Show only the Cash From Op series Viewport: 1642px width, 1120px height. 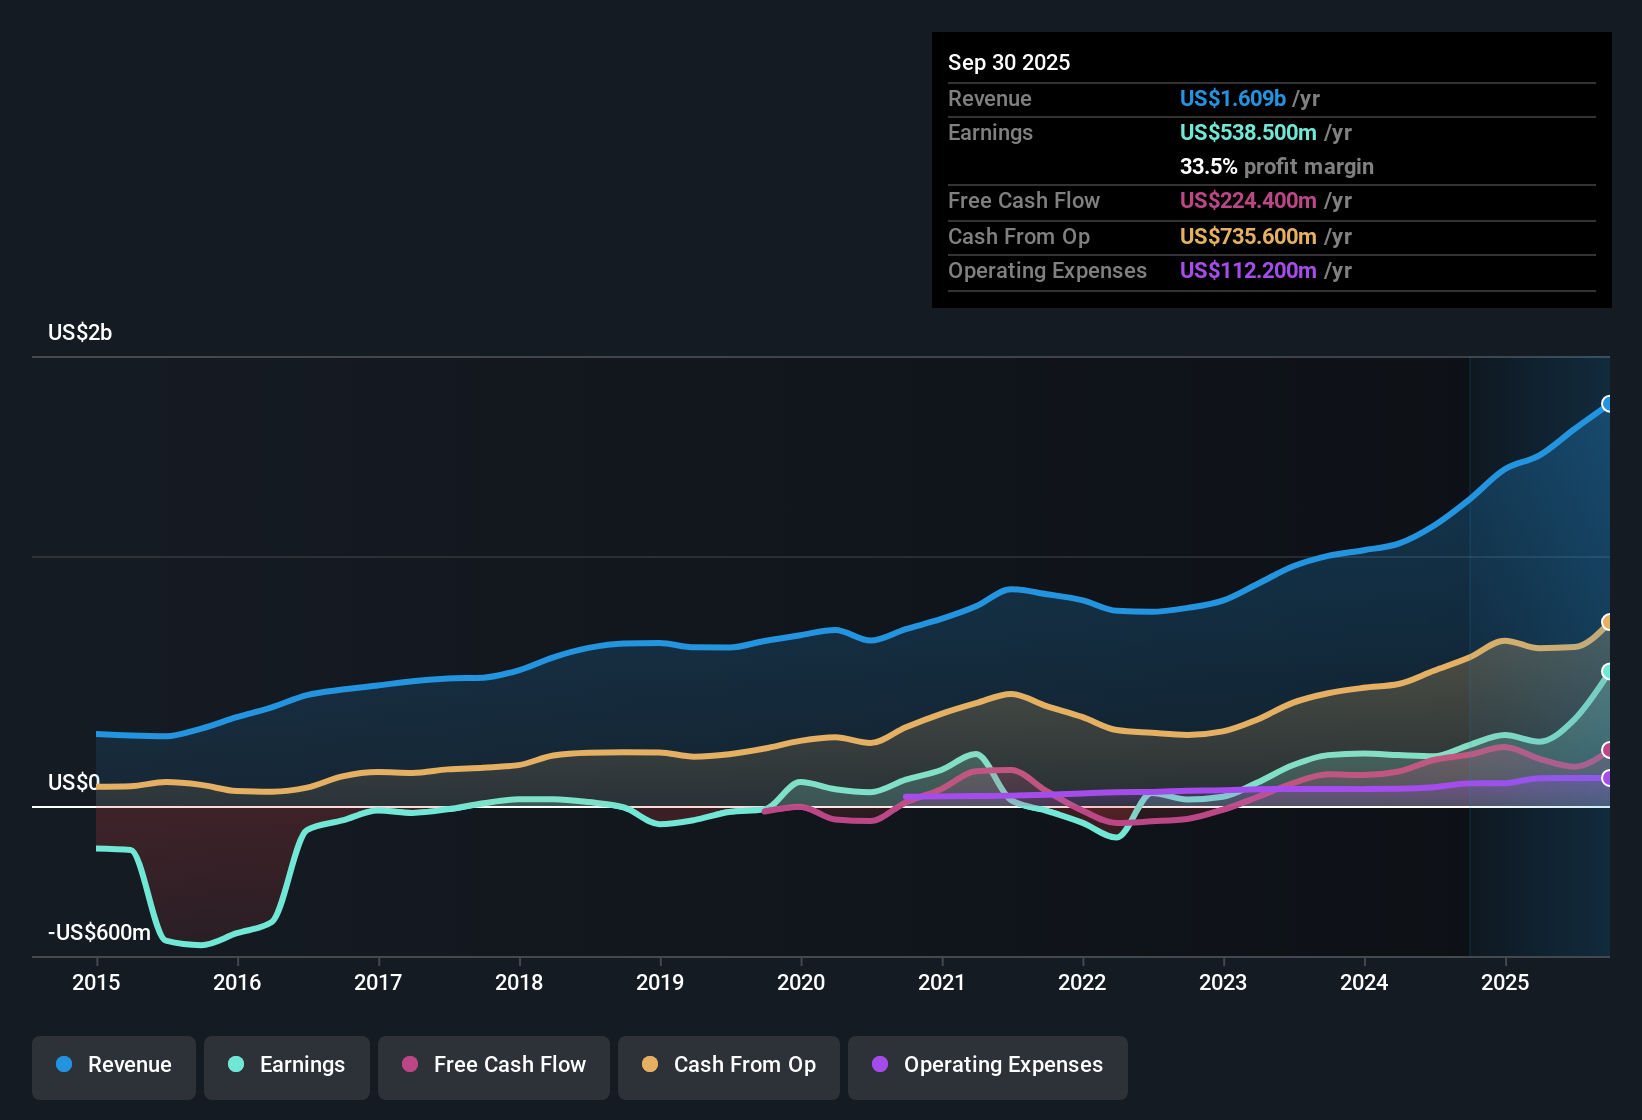(728, 1065)
